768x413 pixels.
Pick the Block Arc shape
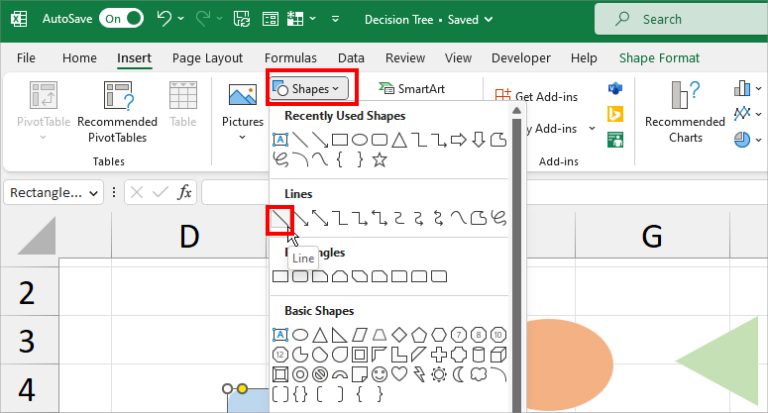pyautogui.click(x=339, y=375)
